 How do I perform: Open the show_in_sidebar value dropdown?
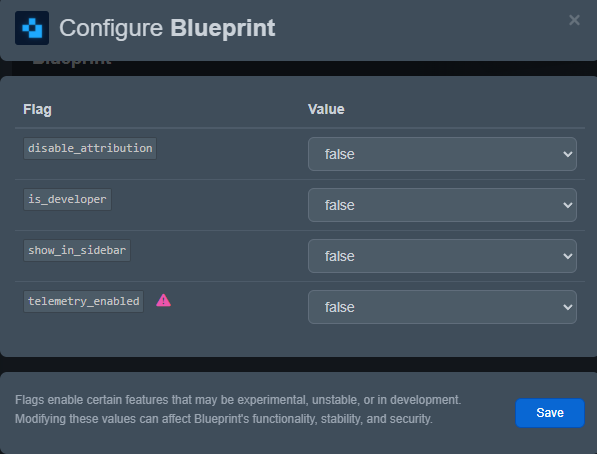tap(442, 256)
